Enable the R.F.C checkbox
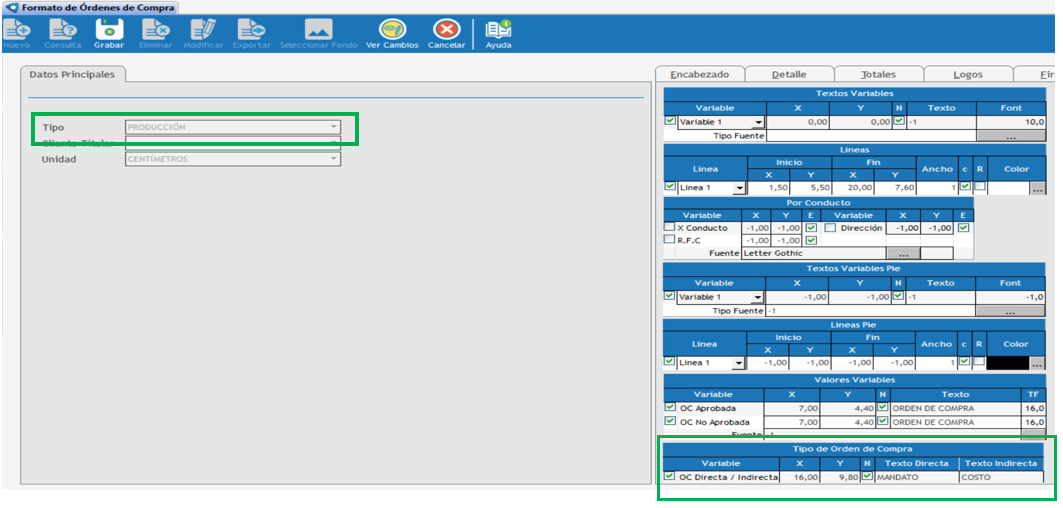Image resolution: width=1063 pixels, height=508 pixels. coord(670,240)
